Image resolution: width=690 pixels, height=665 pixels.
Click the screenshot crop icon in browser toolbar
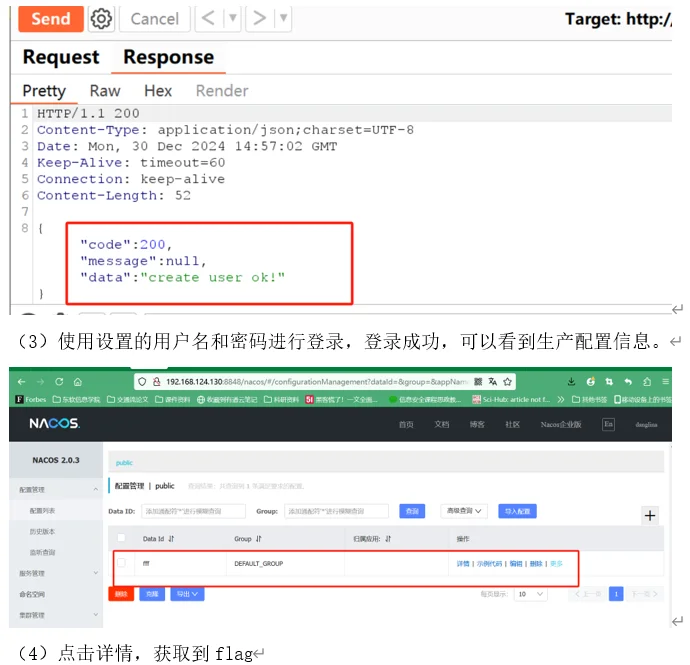(x=609, y=382)
